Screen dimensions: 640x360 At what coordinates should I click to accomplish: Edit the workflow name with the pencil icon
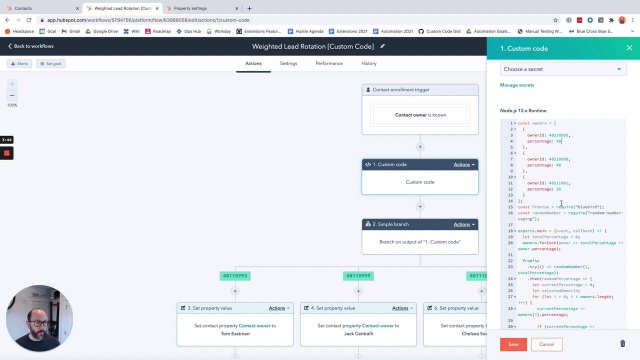click(x=382, y=46)
